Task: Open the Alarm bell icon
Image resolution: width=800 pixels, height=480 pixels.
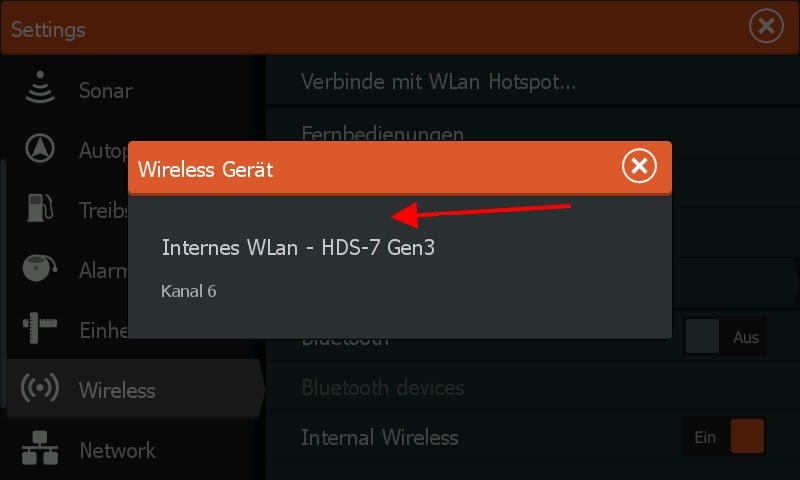Action: [40, 267]
